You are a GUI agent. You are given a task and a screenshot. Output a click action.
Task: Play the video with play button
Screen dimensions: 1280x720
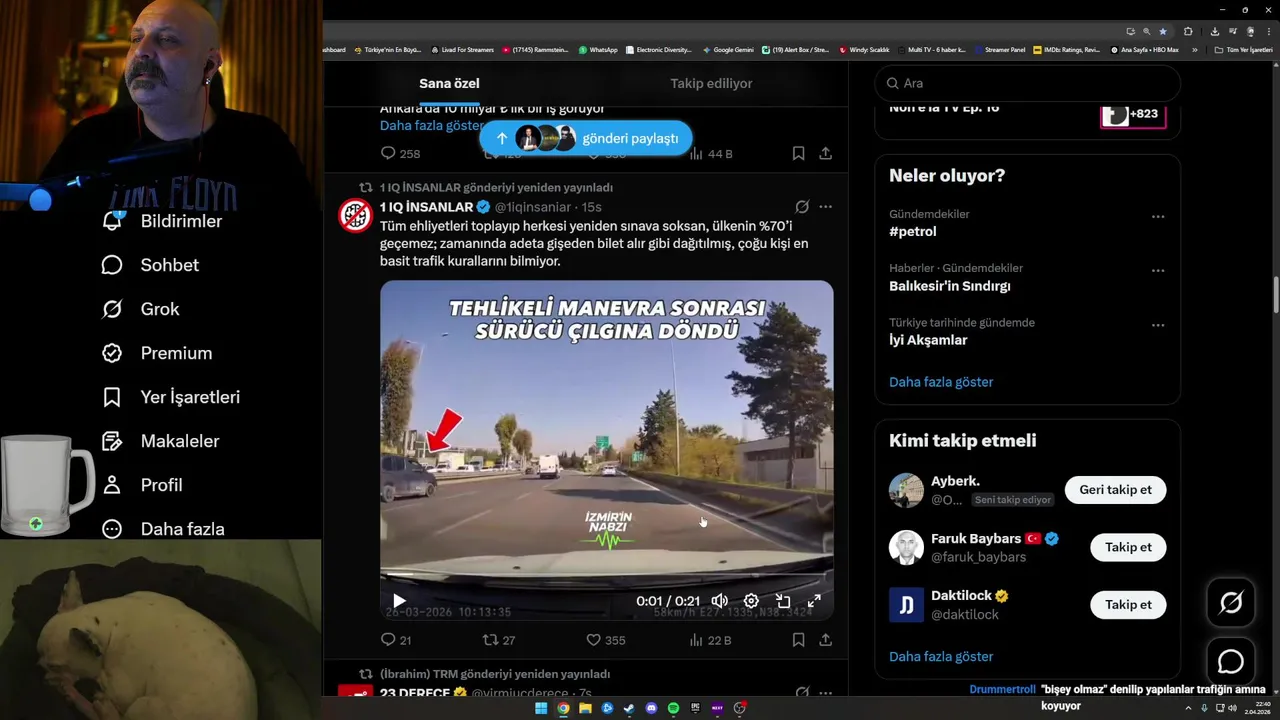399,601
